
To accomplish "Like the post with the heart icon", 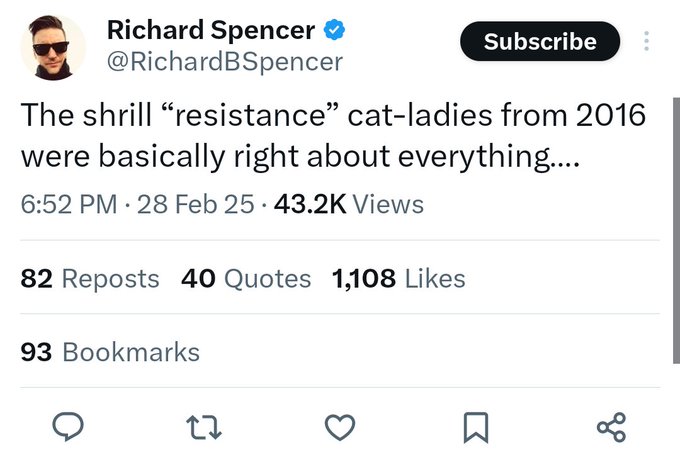I will coord(340,428).
